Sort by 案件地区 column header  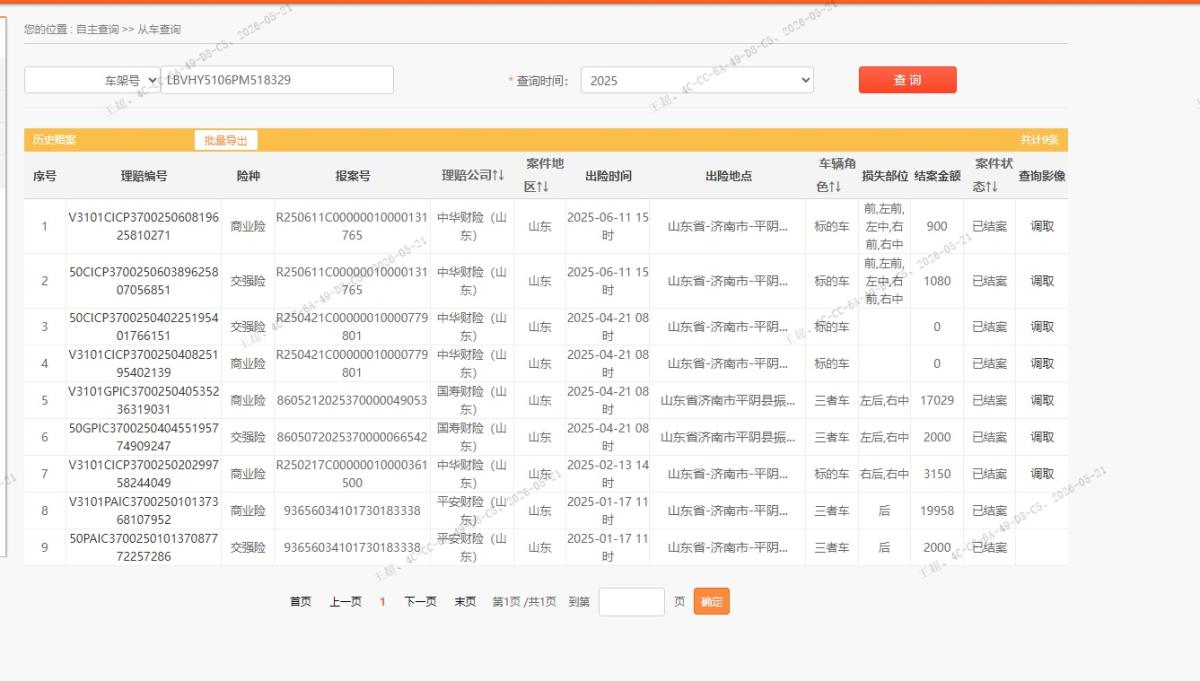tap(545, 175)
